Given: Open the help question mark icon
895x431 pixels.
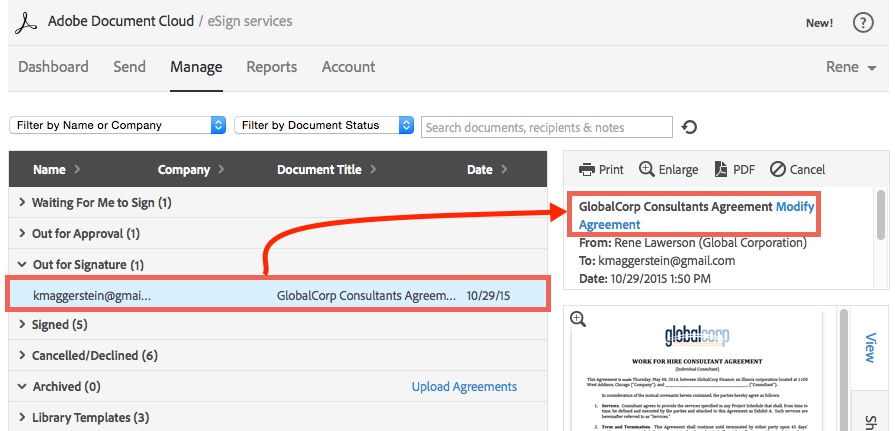Looking at the screenshot, I should coord(863,23).
